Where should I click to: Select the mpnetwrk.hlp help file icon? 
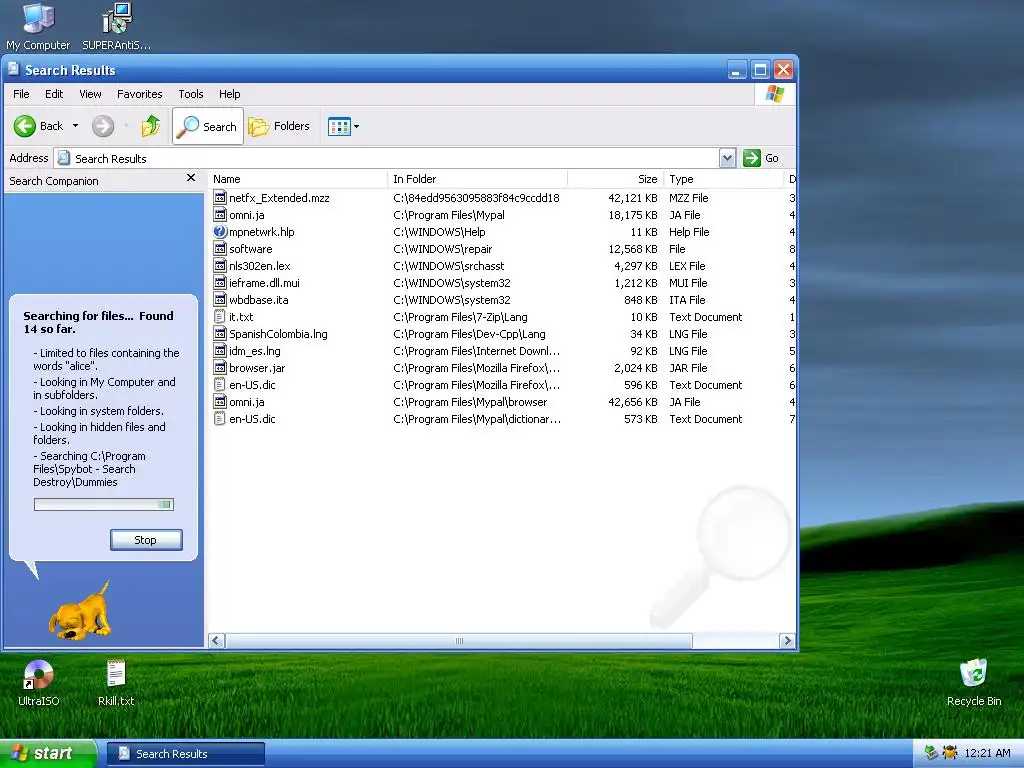click(220, 232)
